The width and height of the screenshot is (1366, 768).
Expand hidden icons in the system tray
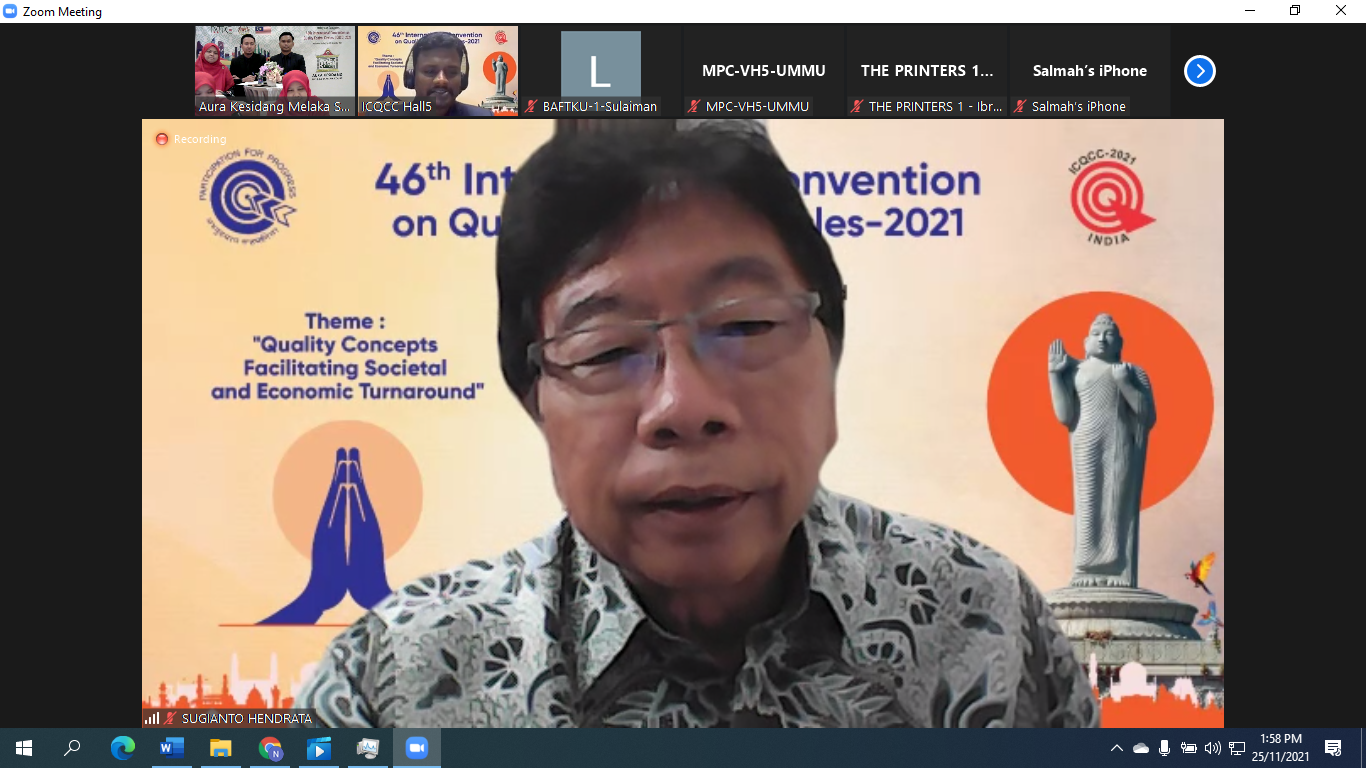[1117, 746]
